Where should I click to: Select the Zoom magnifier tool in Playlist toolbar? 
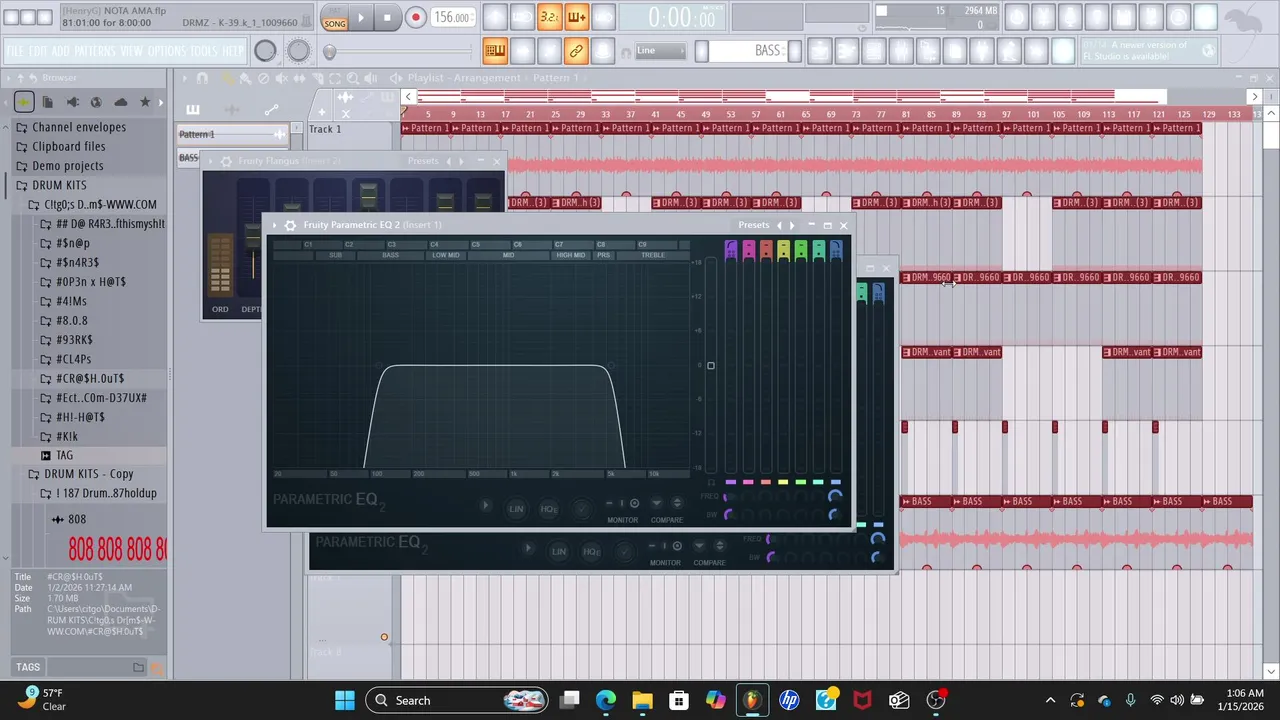click(352, 78)
